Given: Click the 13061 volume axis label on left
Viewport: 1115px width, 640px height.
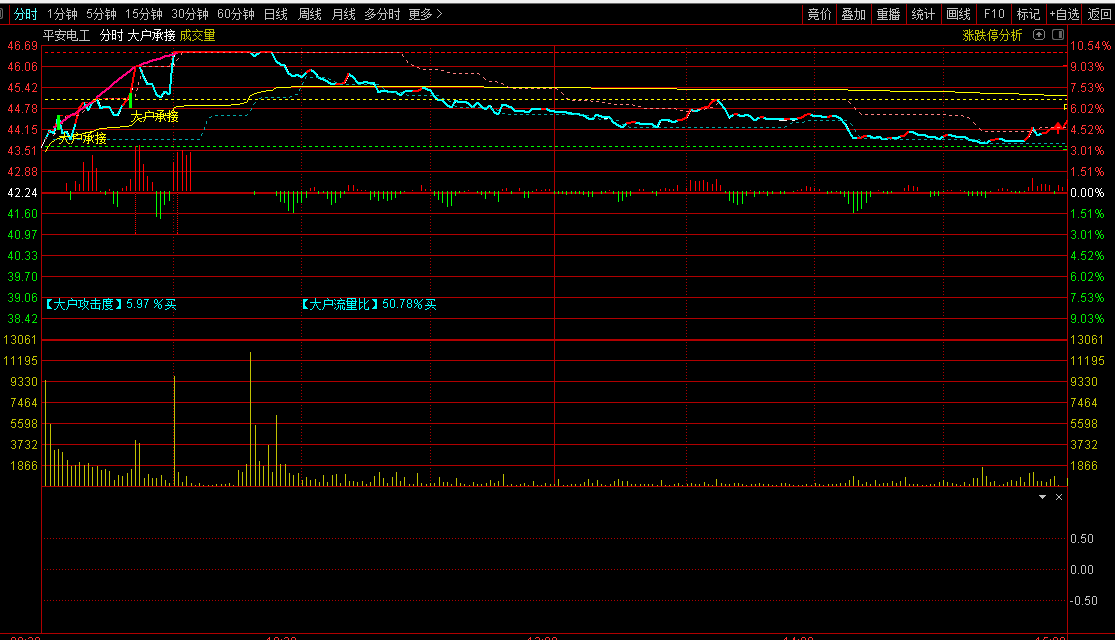Looking at the screenshot, I should coord(20,340).
